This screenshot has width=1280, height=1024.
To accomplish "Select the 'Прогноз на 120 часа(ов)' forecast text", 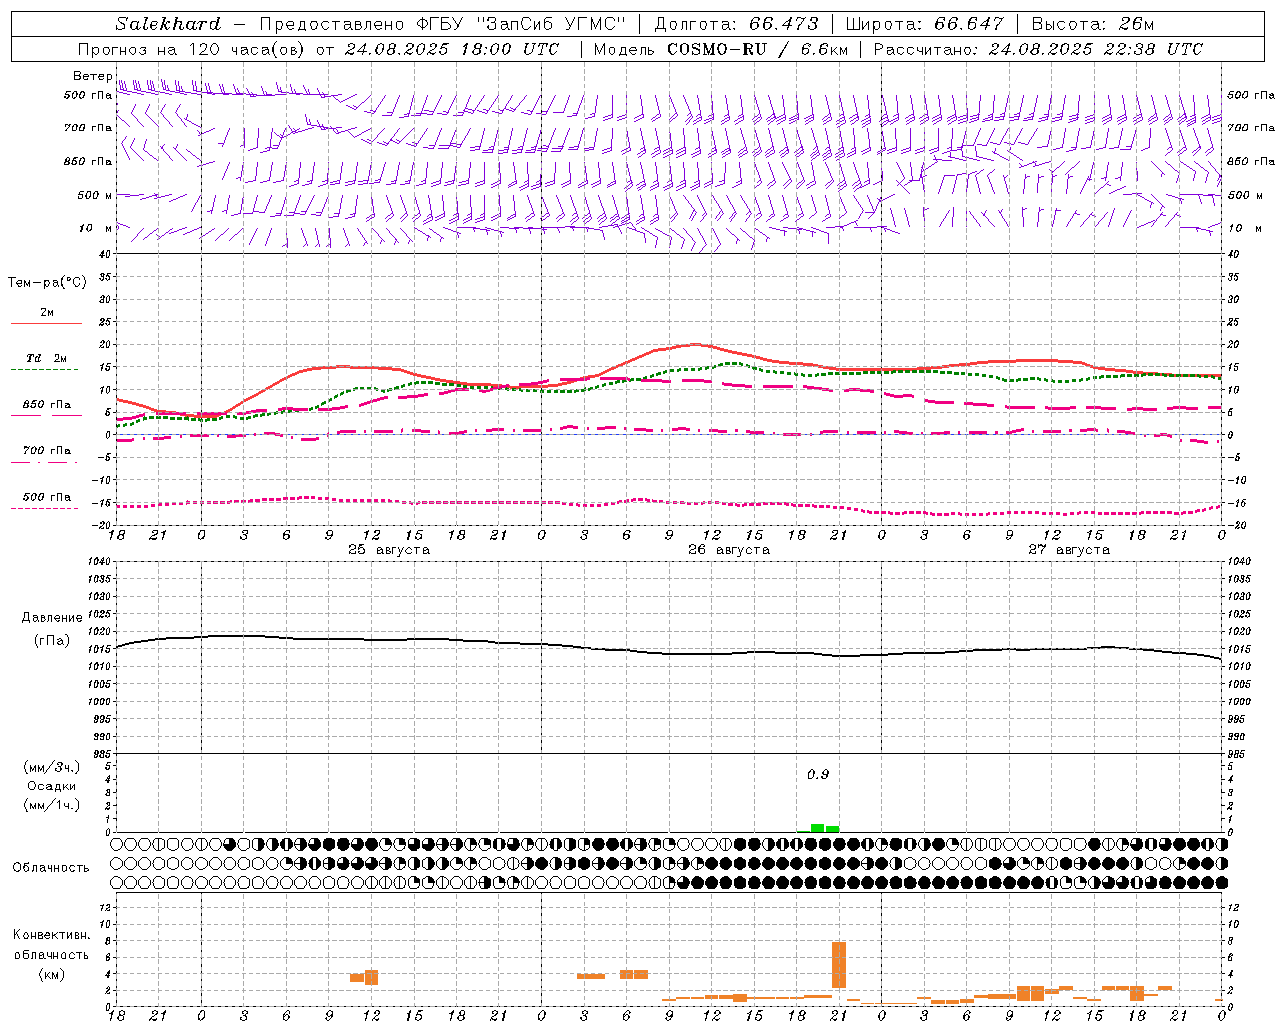I will (x=191, y=49).
